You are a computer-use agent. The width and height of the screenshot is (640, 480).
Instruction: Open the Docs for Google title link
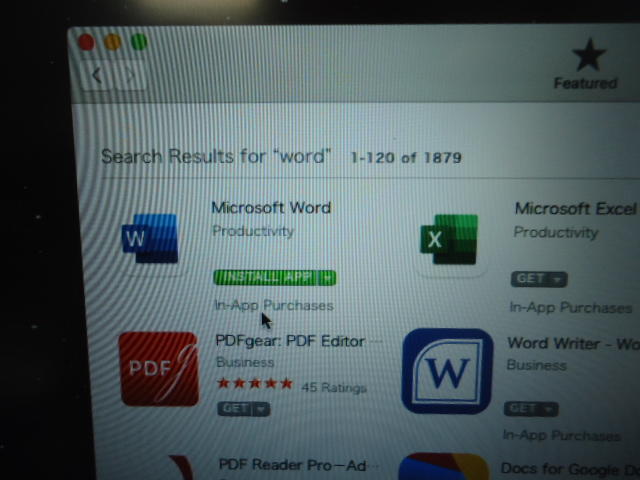click(x=570, y=468)
